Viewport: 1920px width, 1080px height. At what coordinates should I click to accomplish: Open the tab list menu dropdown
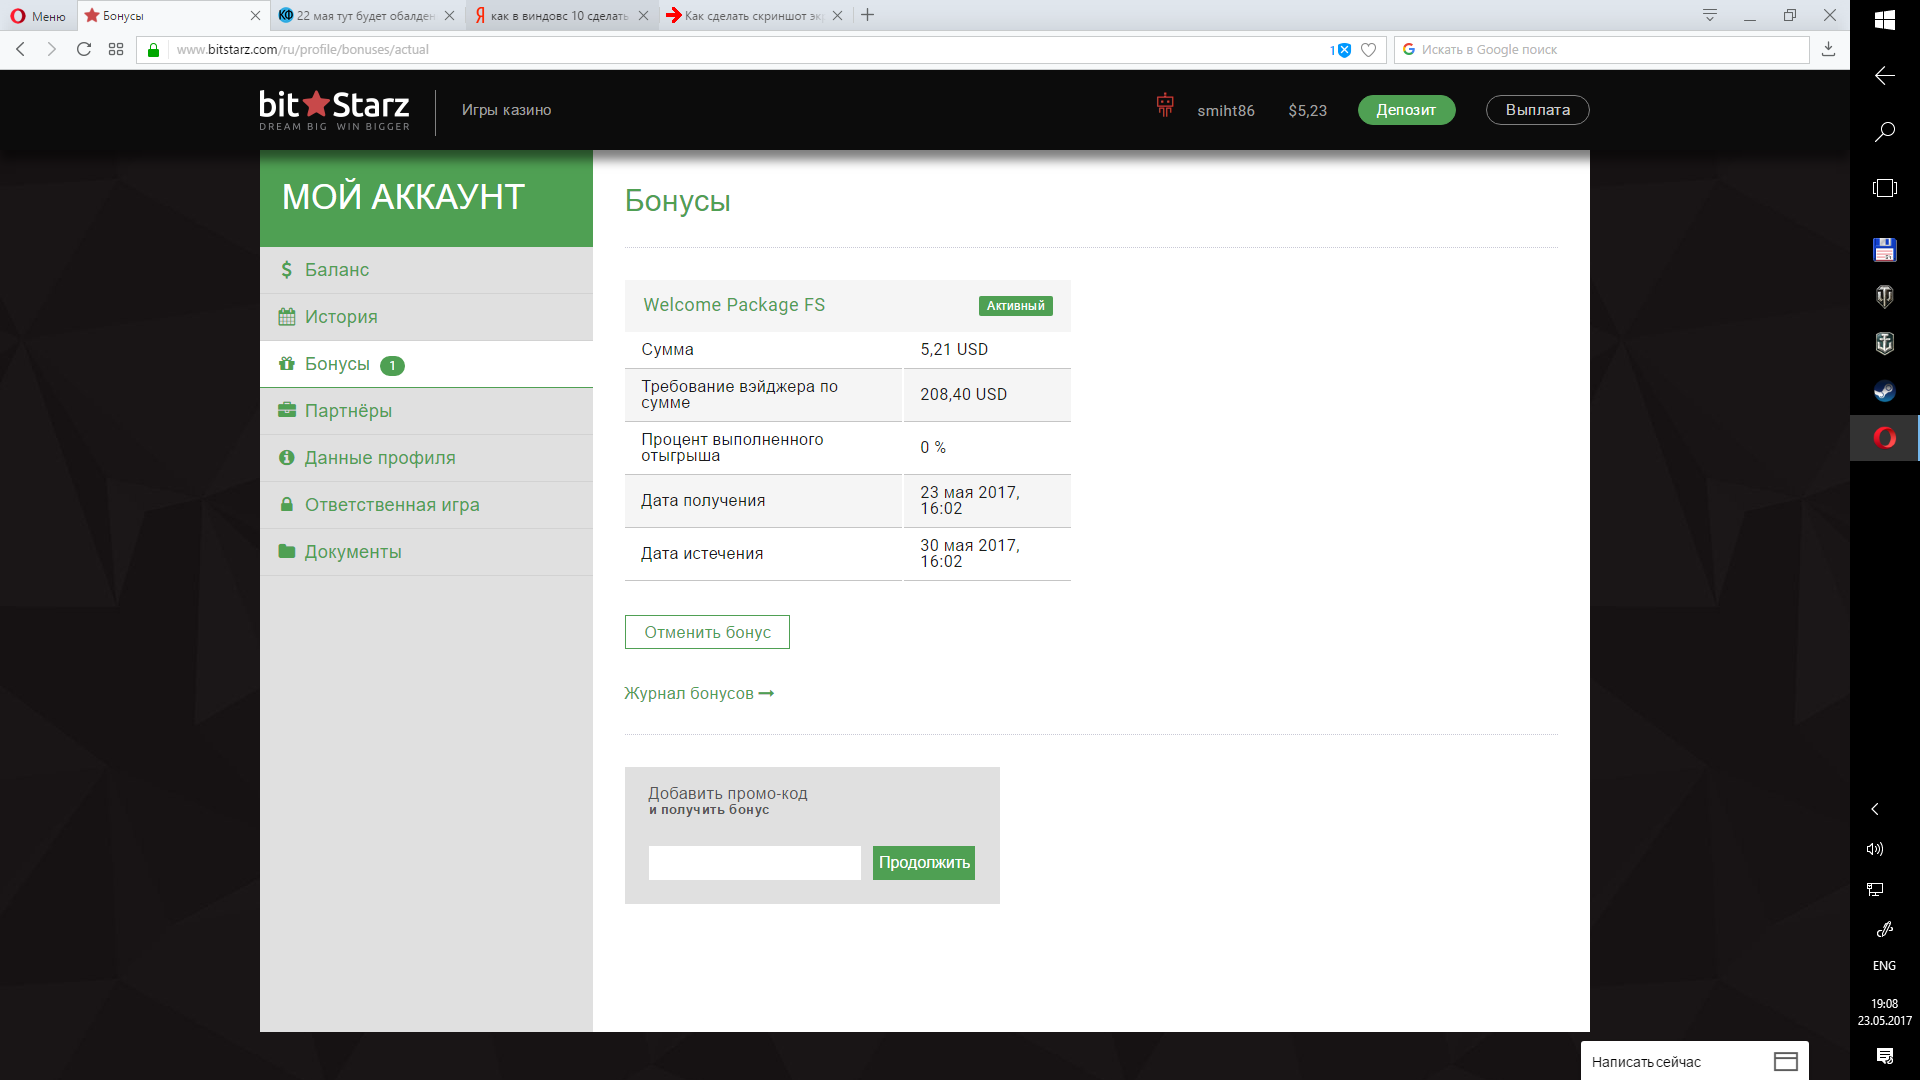1709,15
